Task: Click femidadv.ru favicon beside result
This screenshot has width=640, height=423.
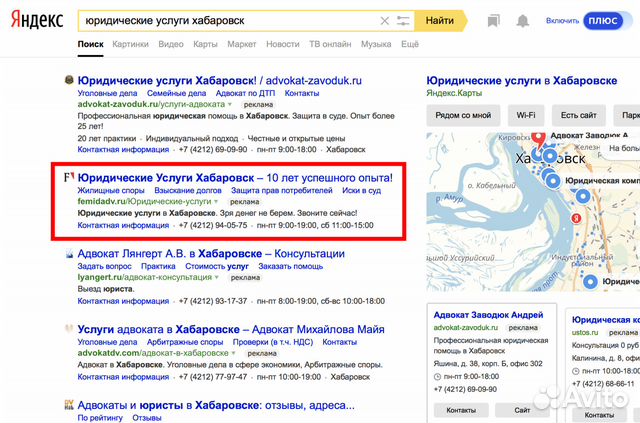Action: [x=69, y=177]
